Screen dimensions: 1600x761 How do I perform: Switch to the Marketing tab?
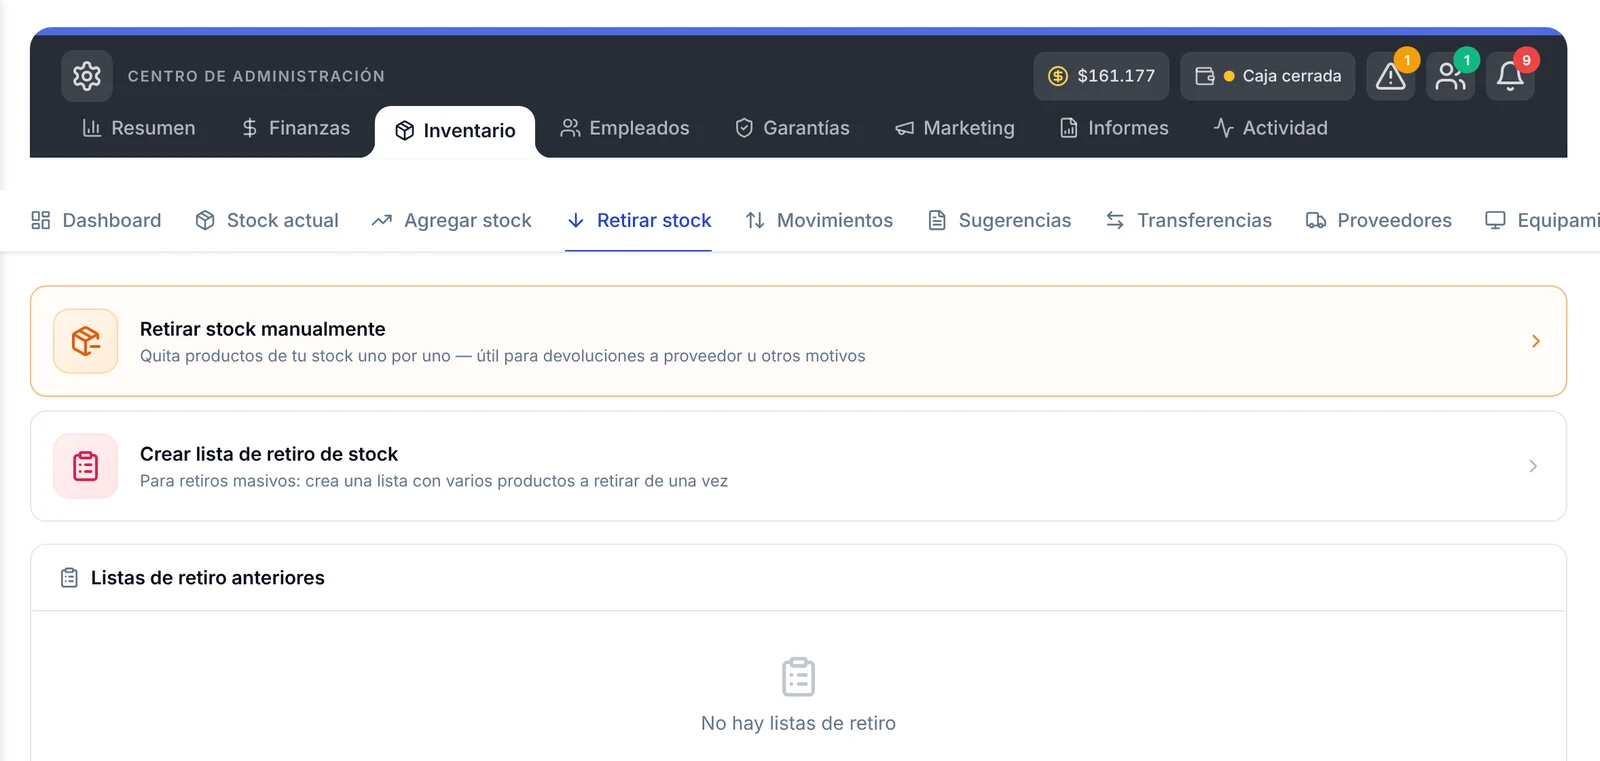pyautogui.click(x=955, y=128)
